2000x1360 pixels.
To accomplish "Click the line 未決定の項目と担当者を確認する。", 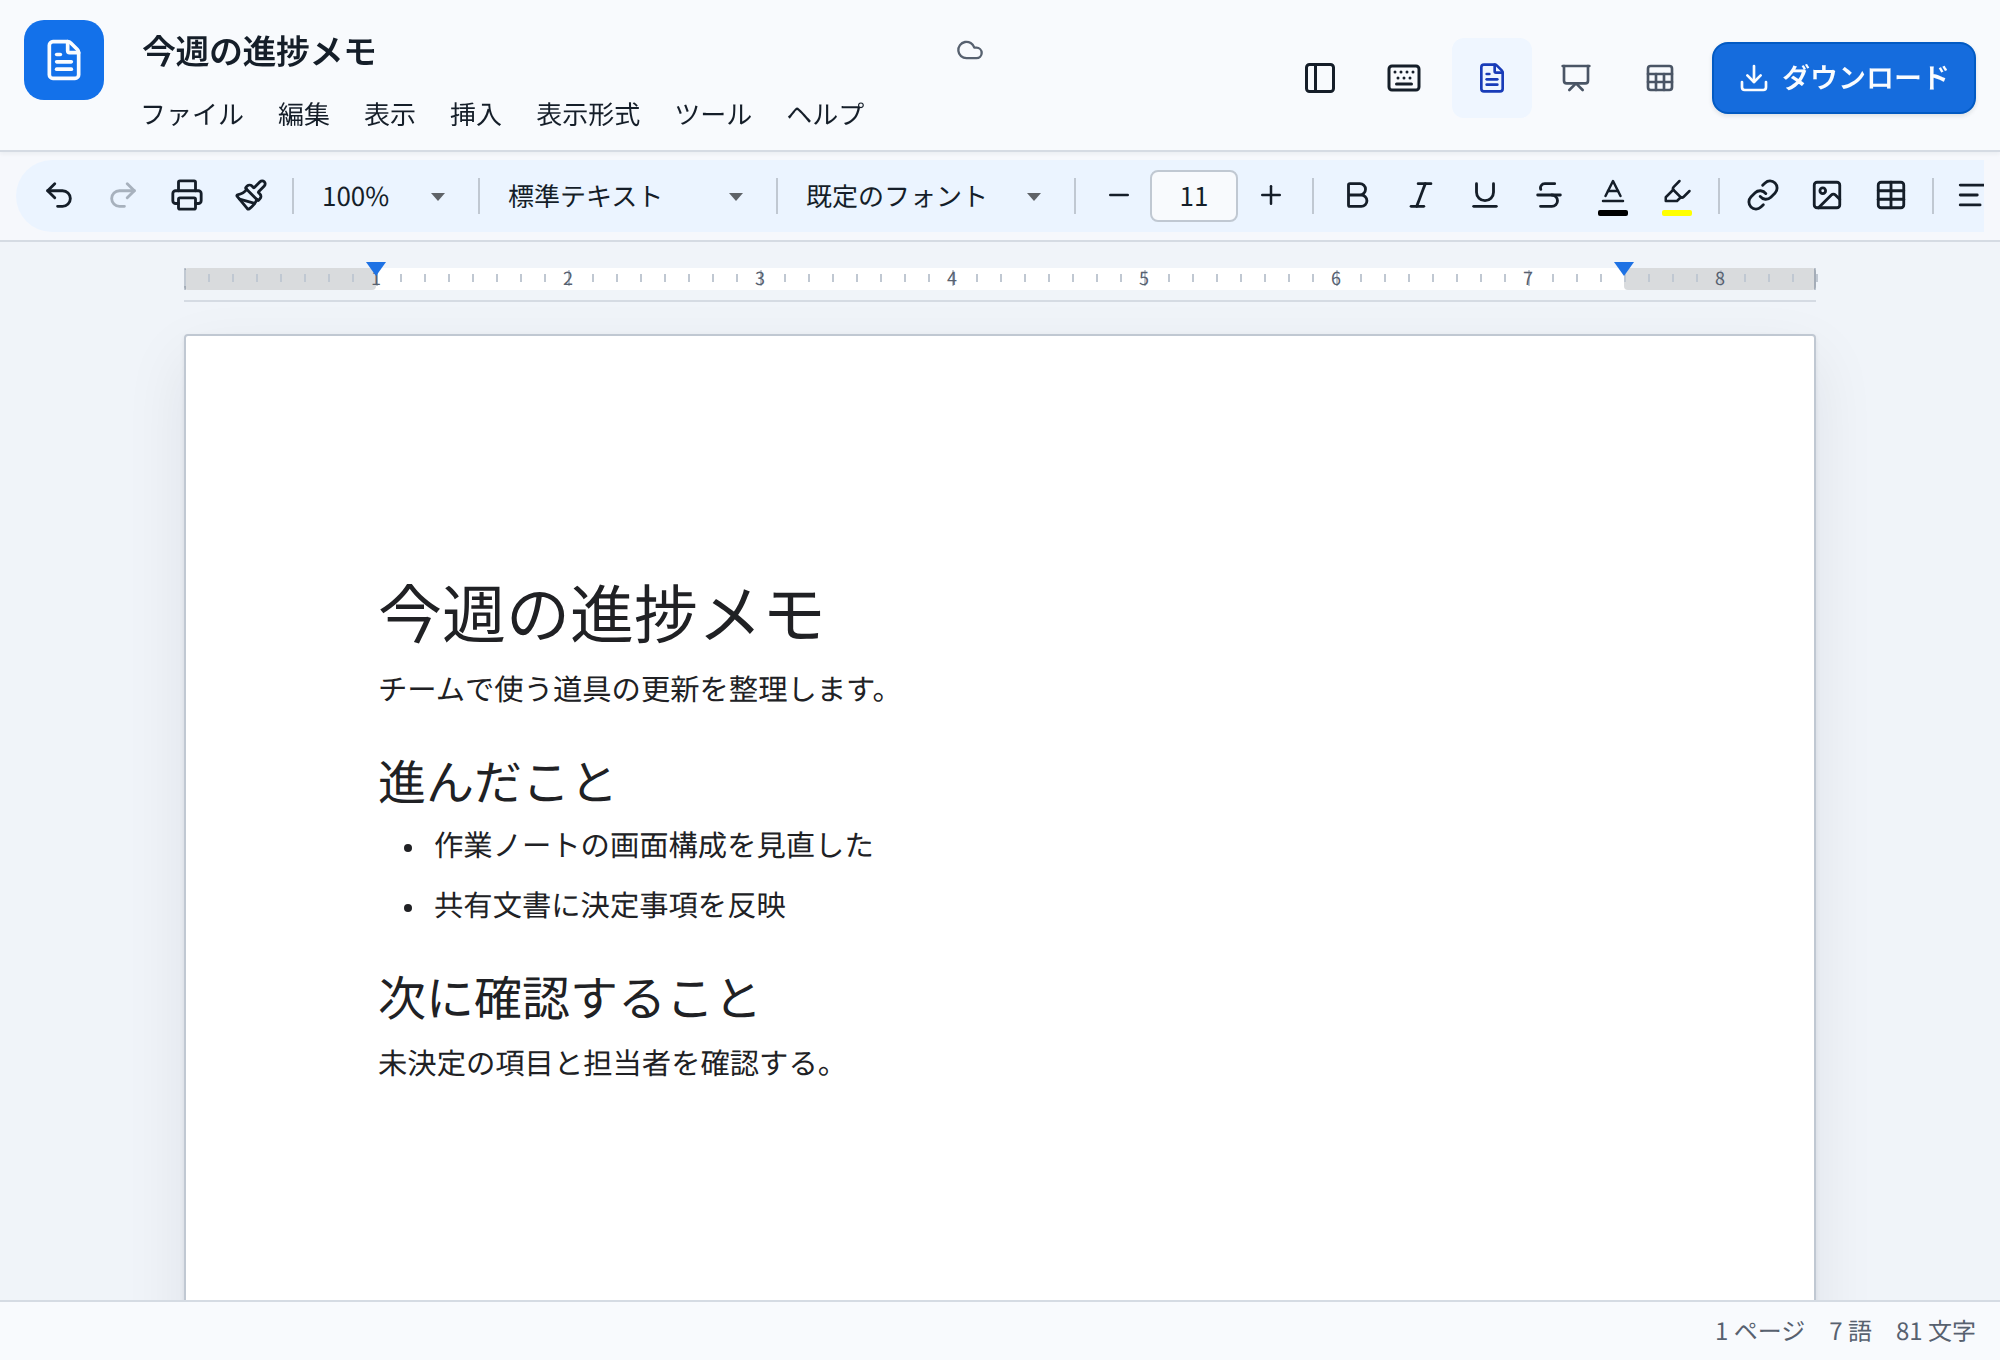I will pyautogui.click(x=606, y=1063).
